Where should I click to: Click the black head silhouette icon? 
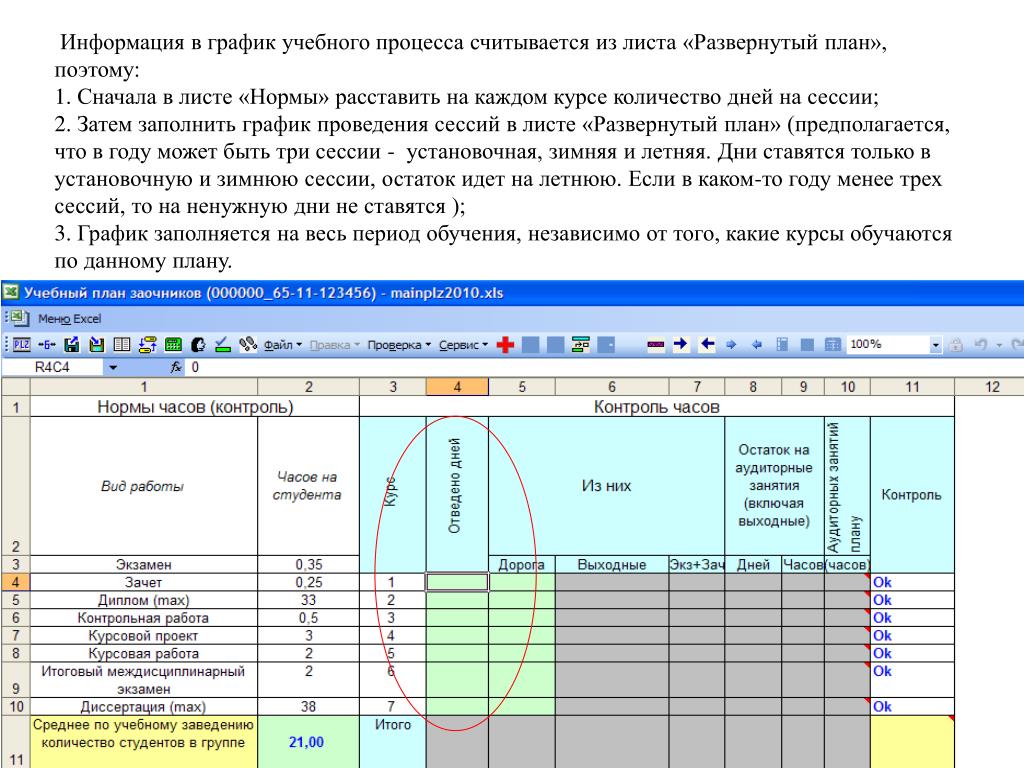[x=199, y=344]
